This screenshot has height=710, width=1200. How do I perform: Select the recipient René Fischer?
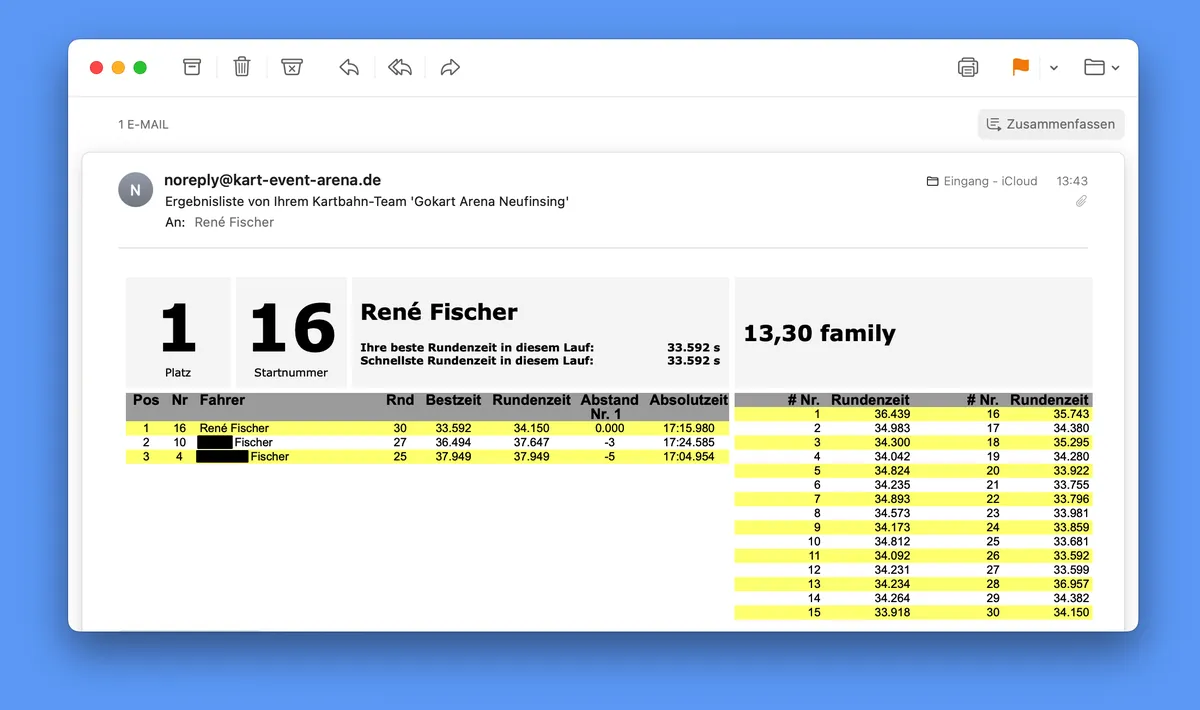(x=234, y=222)
